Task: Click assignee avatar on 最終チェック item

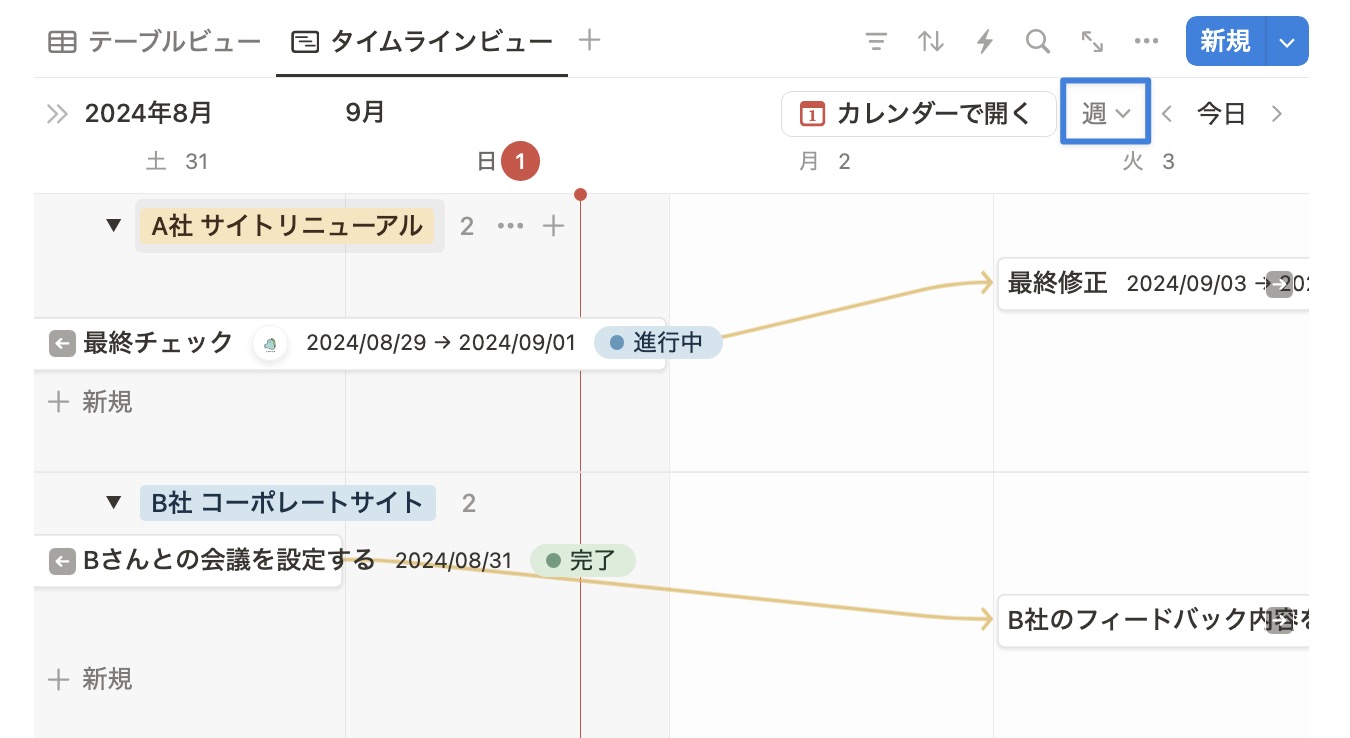Action: (x=270, y=344)
